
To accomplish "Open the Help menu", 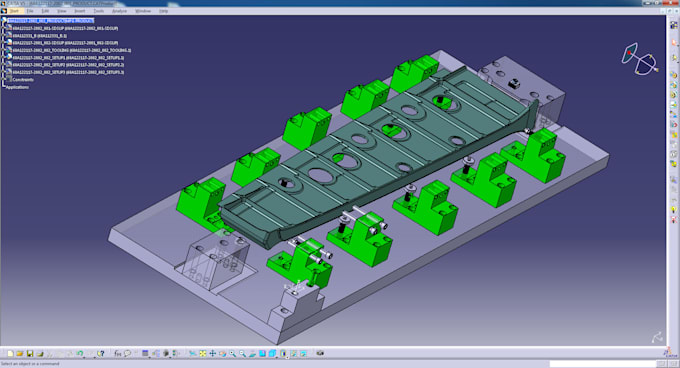I will [163, 11].
